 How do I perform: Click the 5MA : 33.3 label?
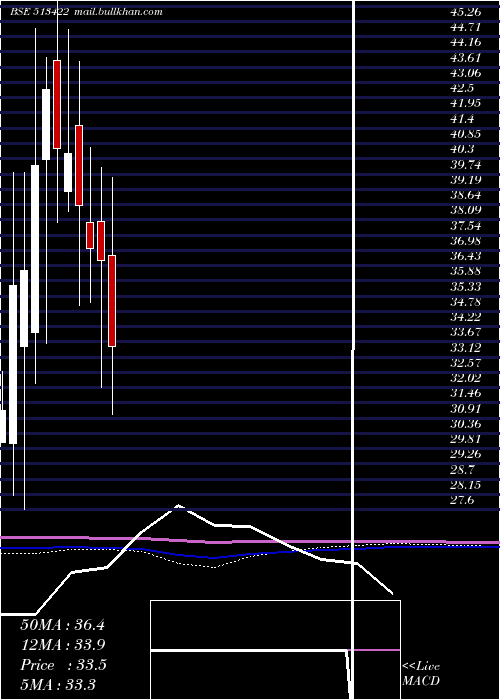tap(58, 684)
